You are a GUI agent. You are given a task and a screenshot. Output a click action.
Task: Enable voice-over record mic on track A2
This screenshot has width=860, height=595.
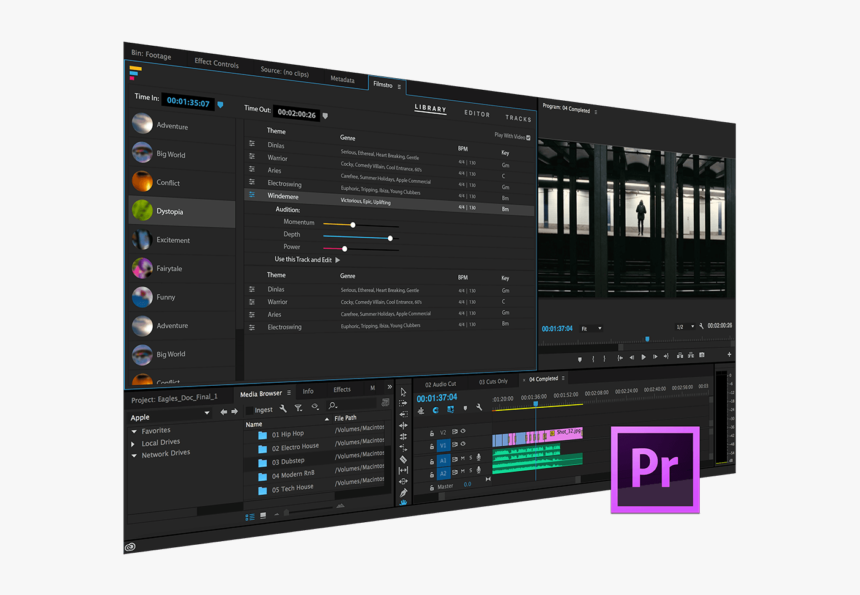point(478,469)
